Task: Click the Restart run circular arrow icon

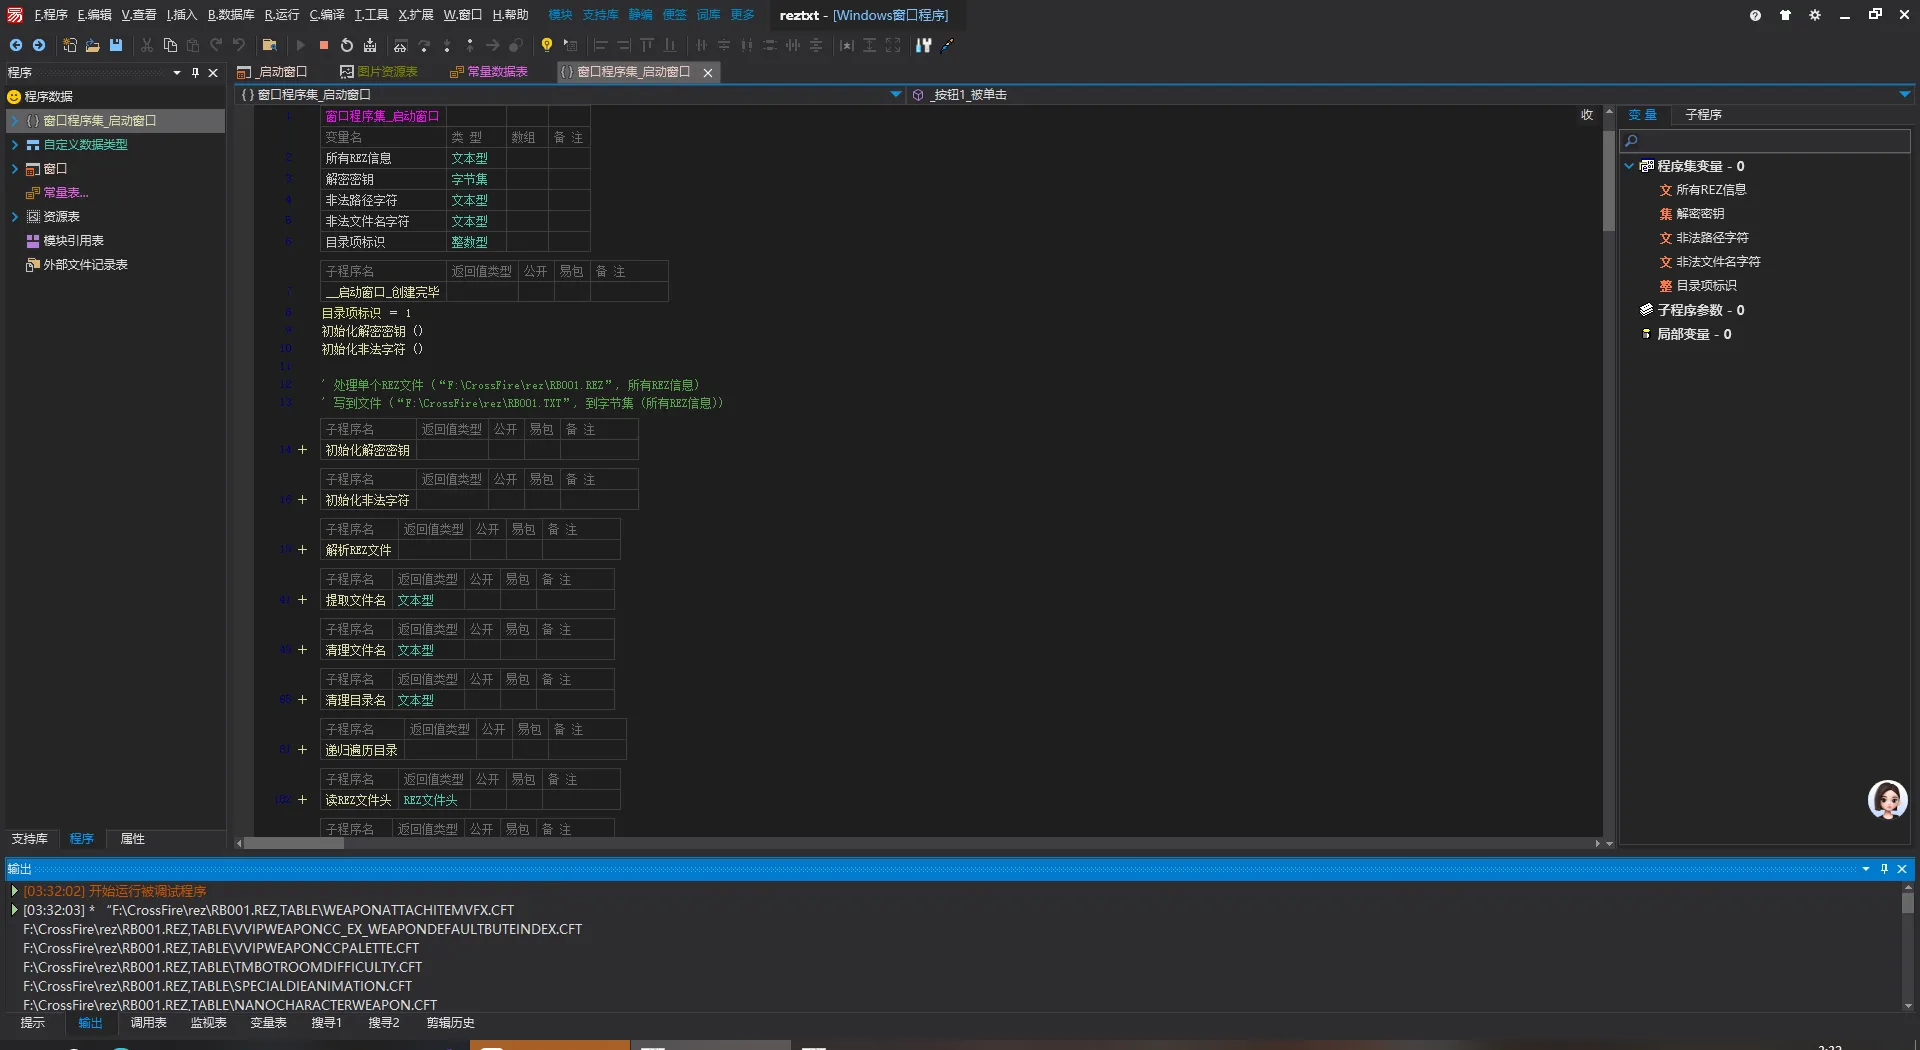Action: tap(346, 45)
